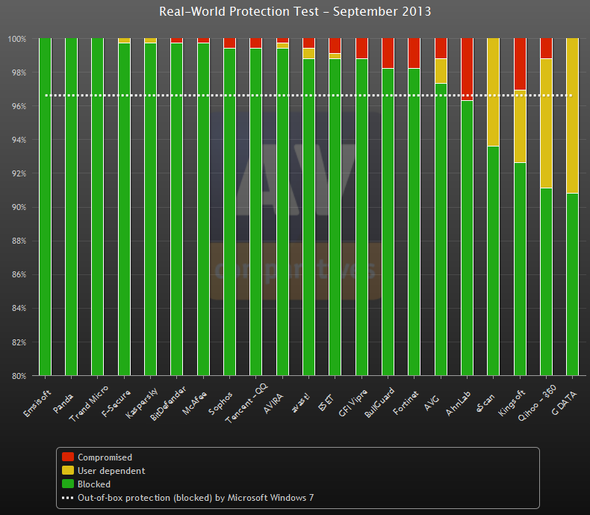
Task: Click the red Compromised legend swatch
Action: [x=68, y=457]
